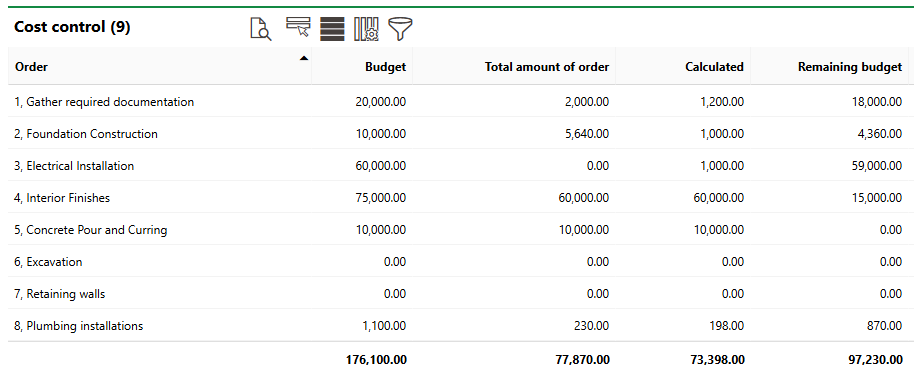Click Interior Finishes budget 75,000.00

[381, 198]
